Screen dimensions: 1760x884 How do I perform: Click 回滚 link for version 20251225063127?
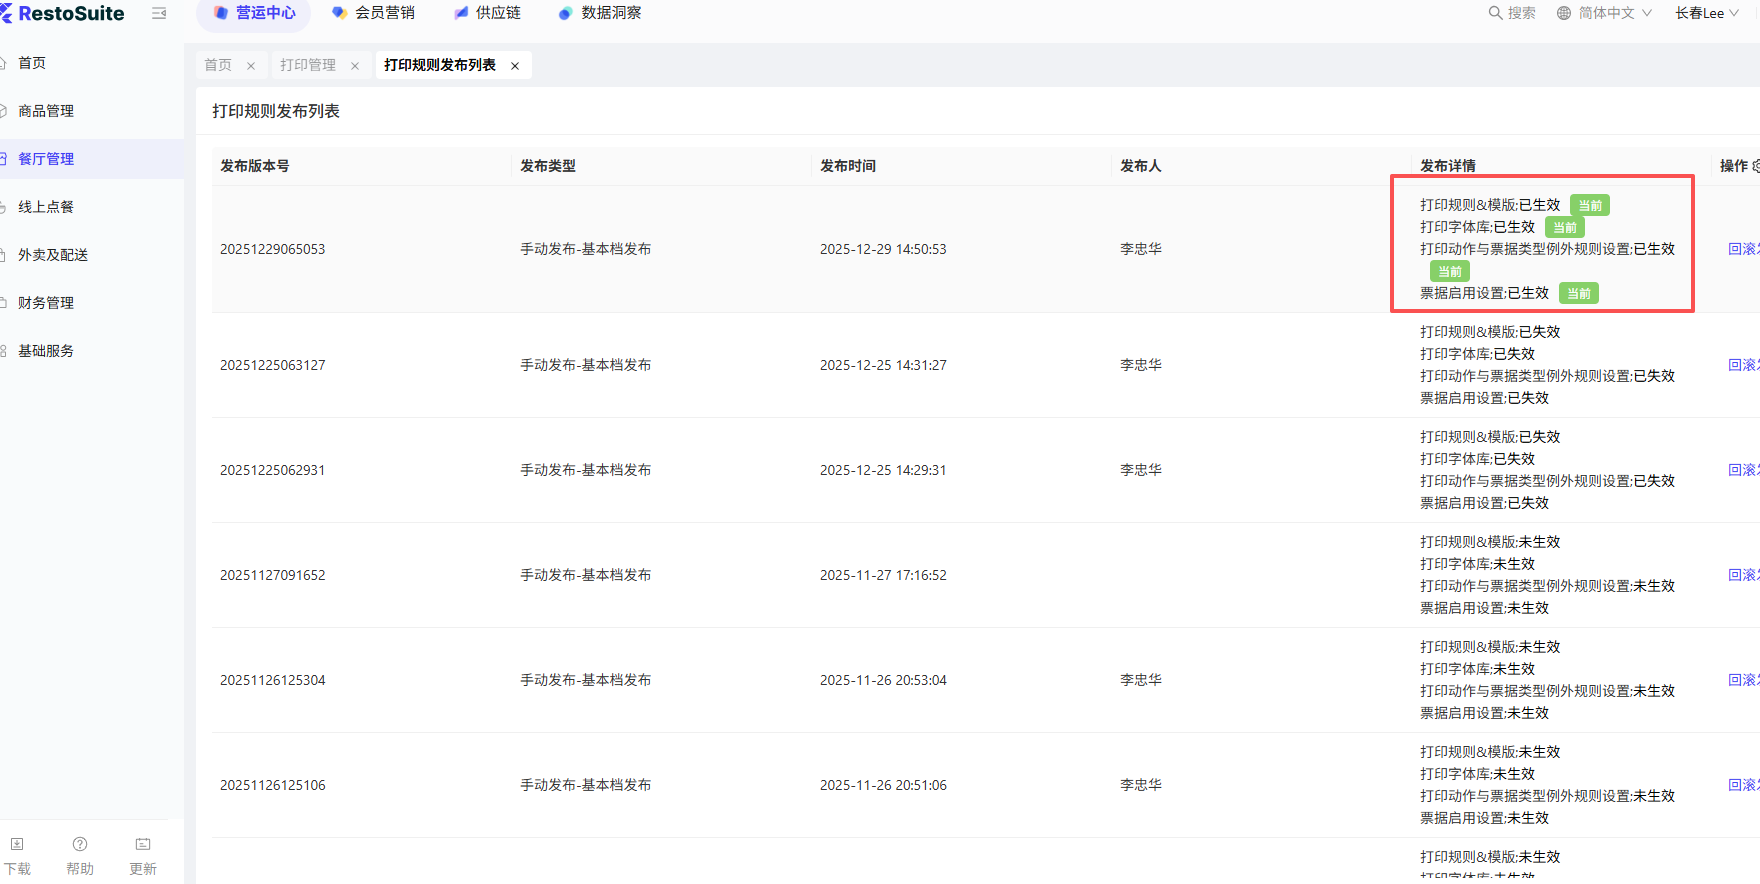(1743, 365)
